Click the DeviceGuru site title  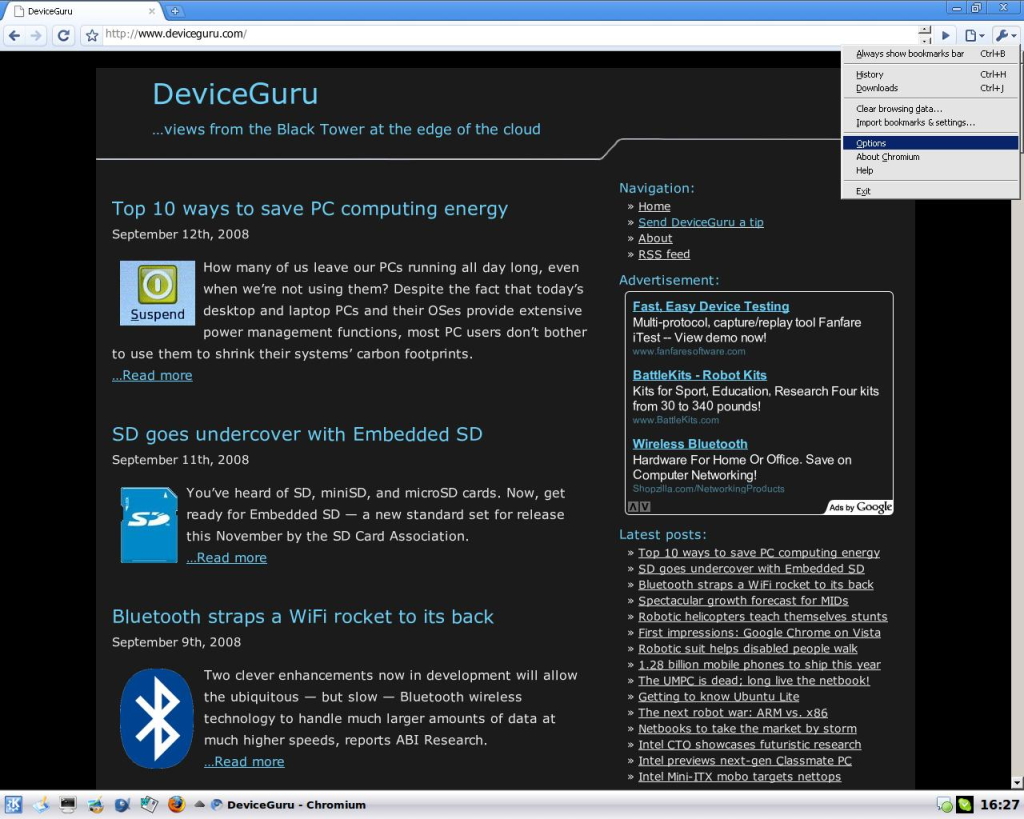click(x=235, y=94)
